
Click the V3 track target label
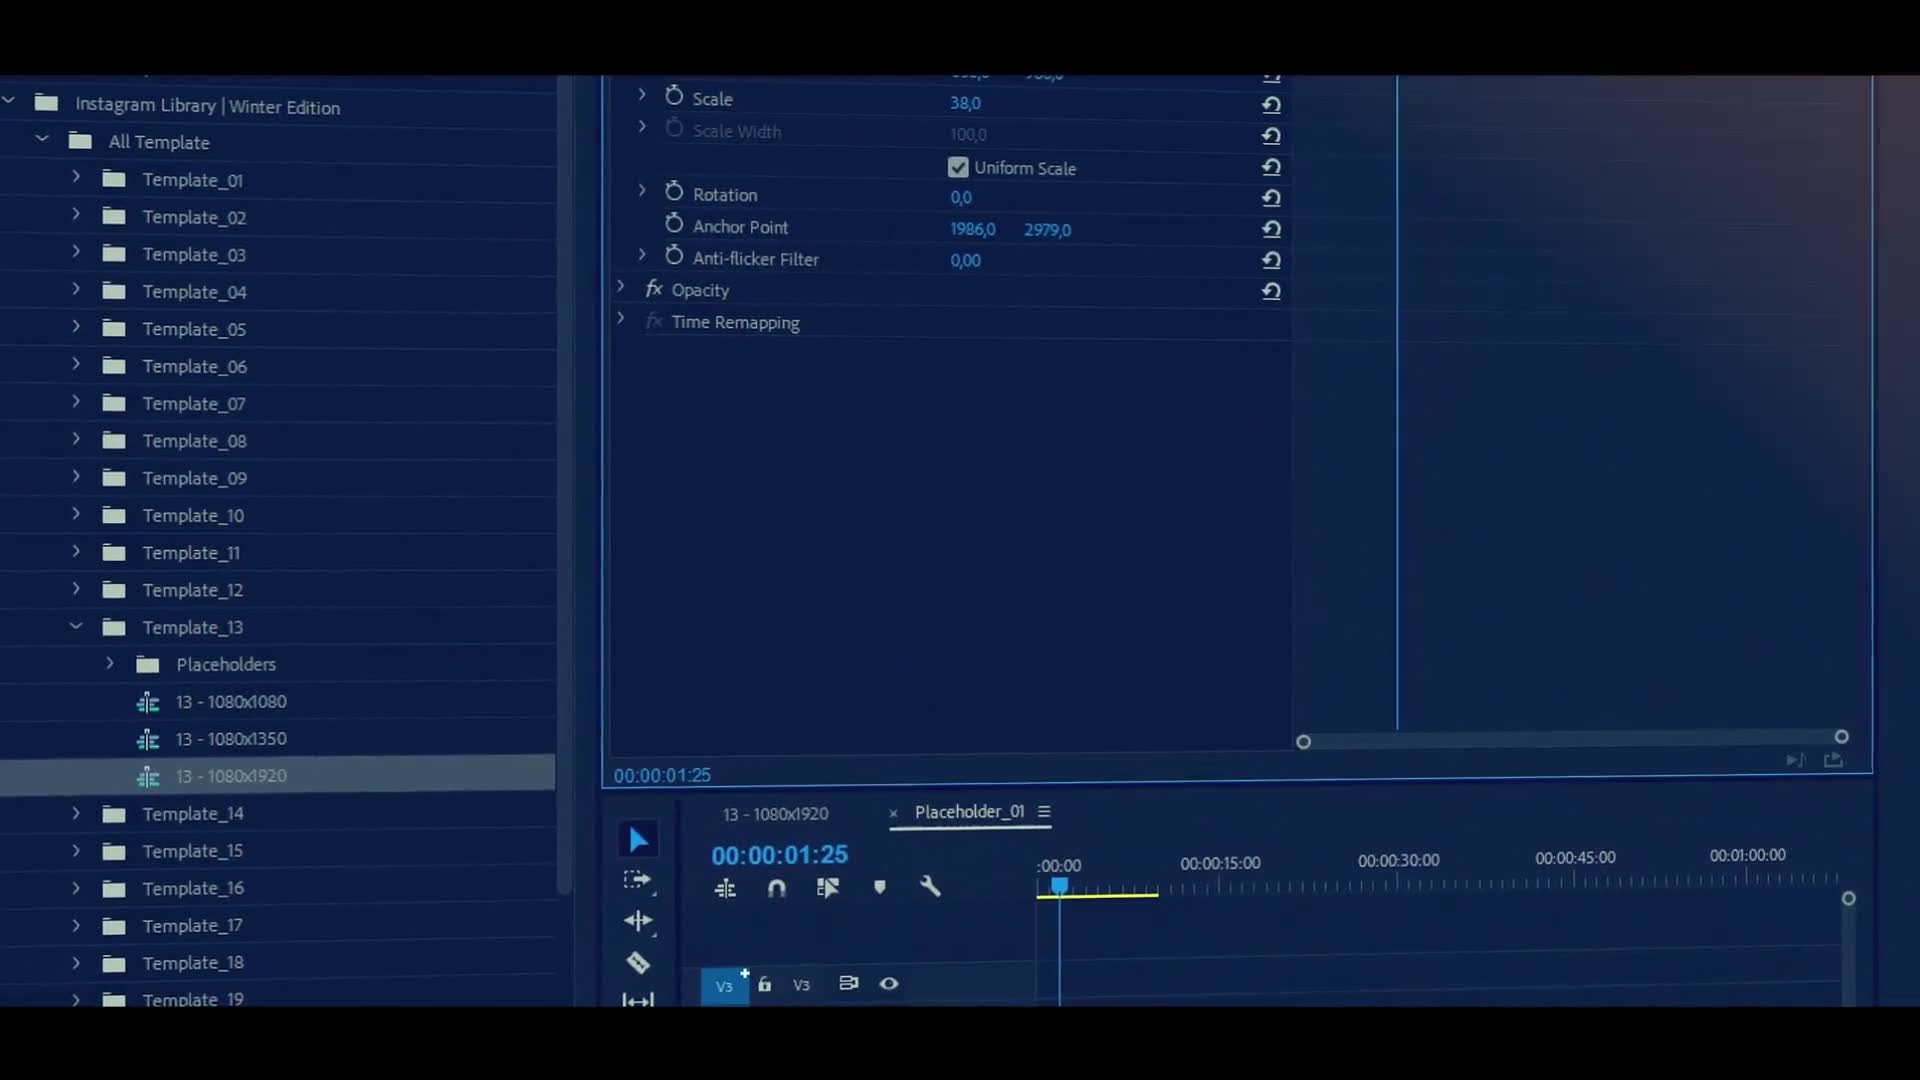(x=801, y=985)
